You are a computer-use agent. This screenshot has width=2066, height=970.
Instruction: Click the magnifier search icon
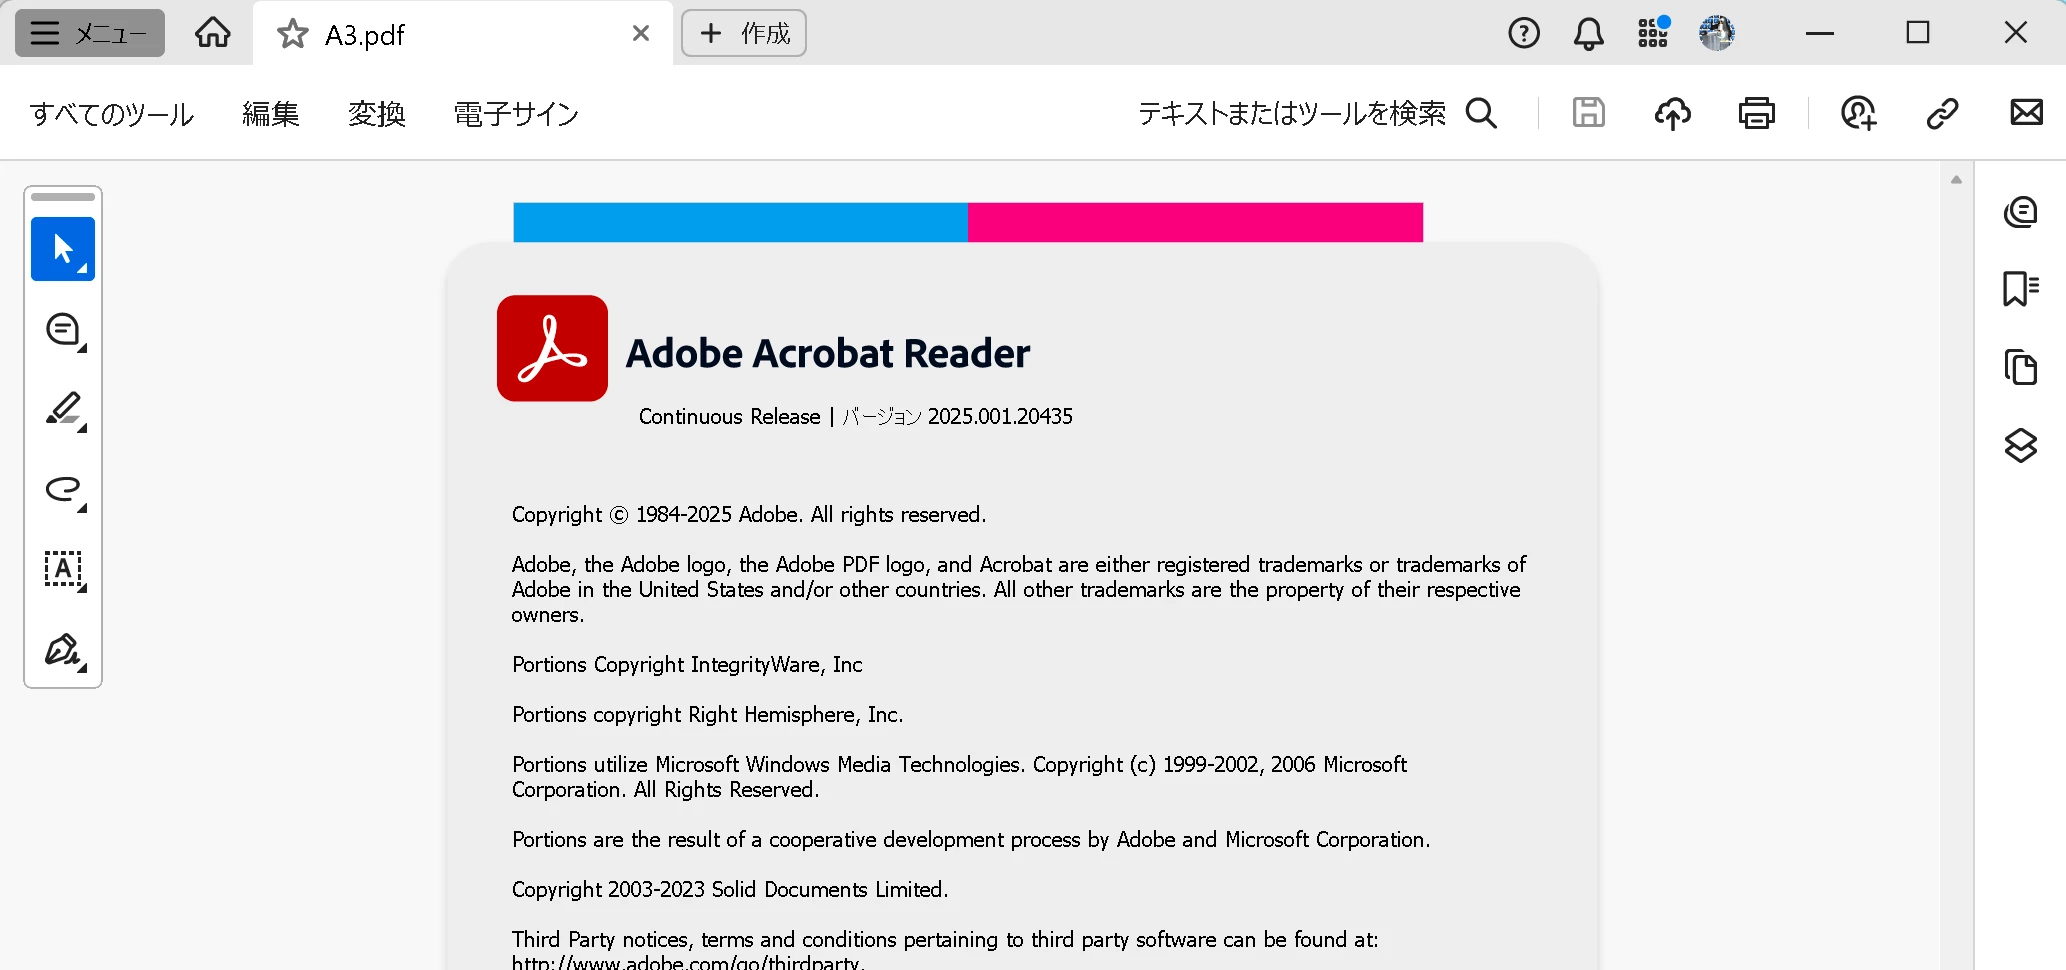tap(1482, 114)
